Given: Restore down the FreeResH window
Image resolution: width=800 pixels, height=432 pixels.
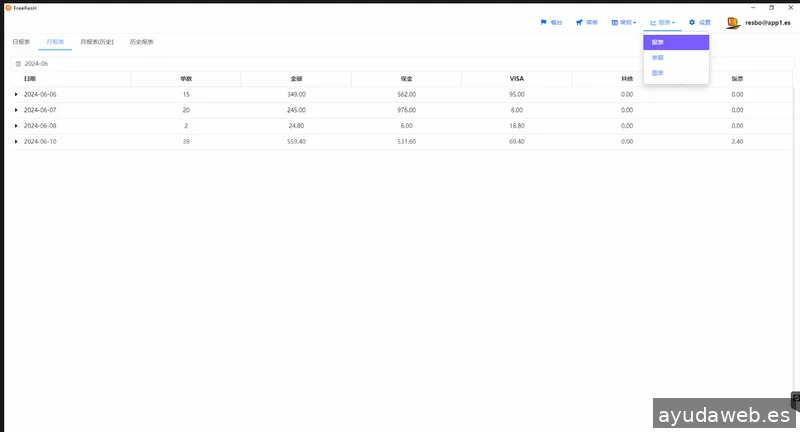Looking at the screenshot, I should point(771,8).
